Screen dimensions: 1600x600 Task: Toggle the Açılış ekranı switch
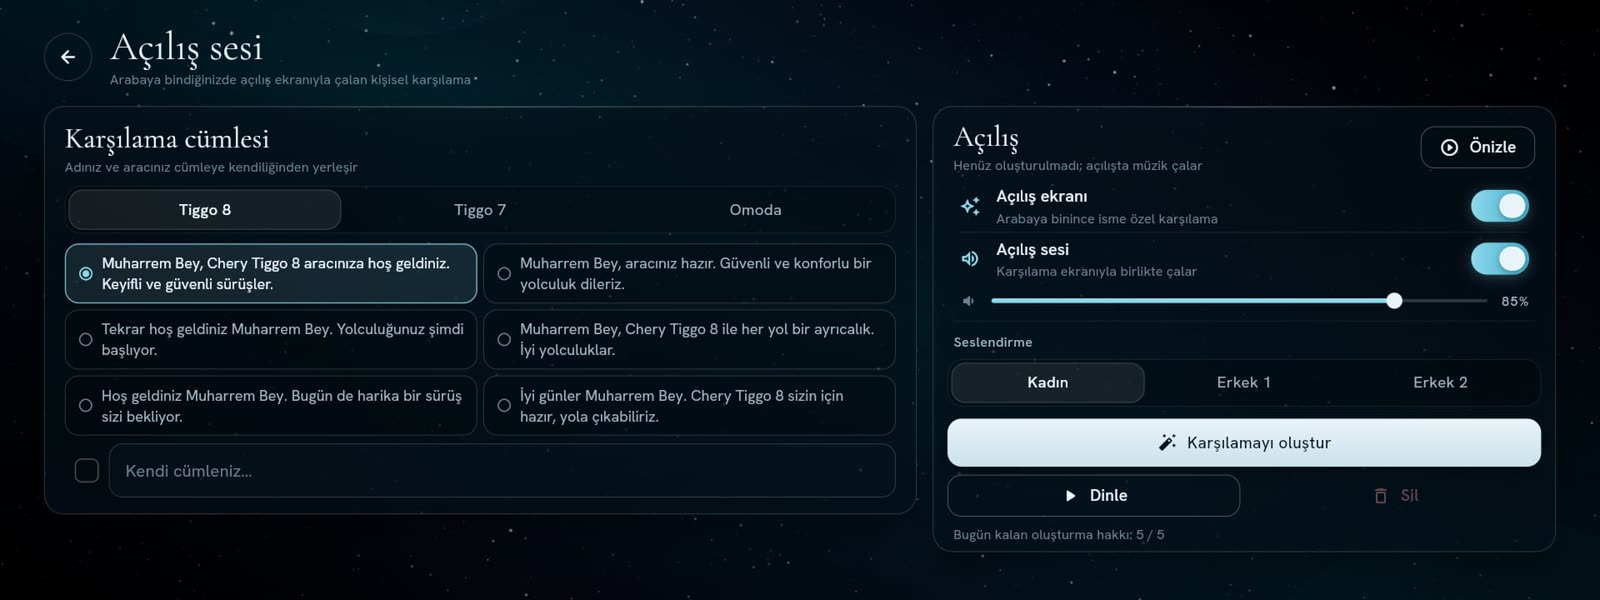pos(1499,206)
